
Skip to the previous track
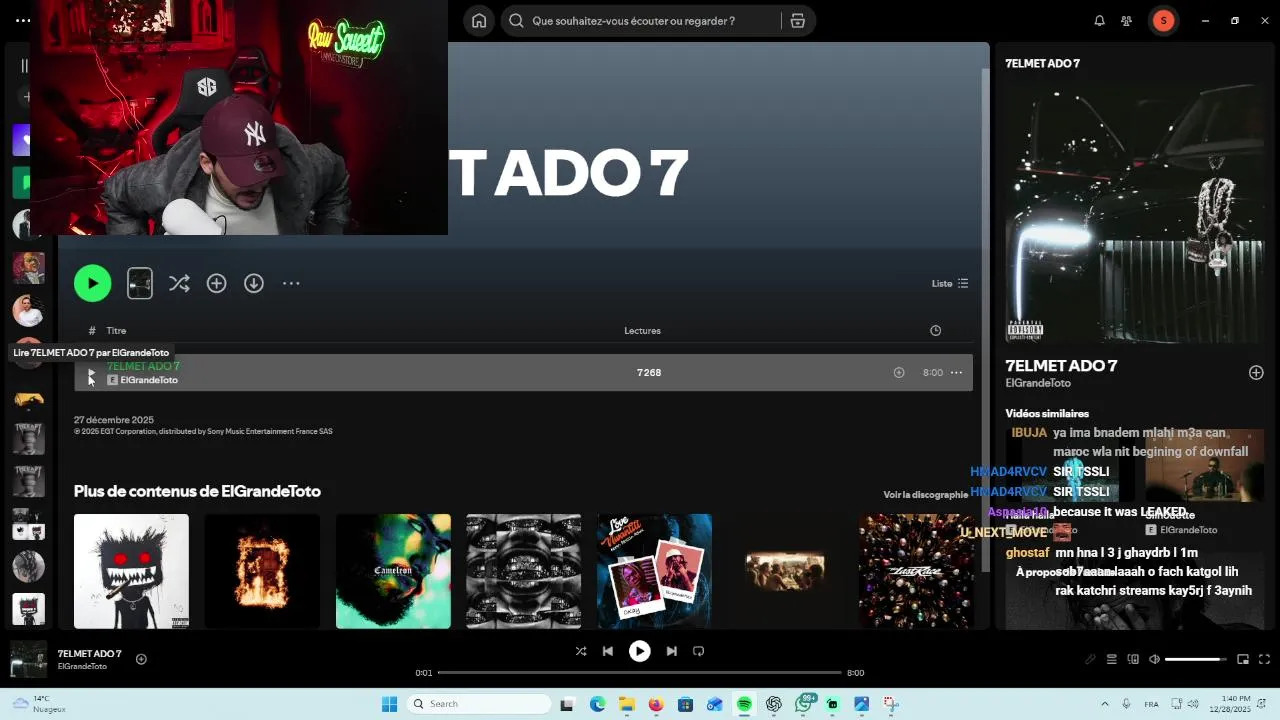(607, 651)
